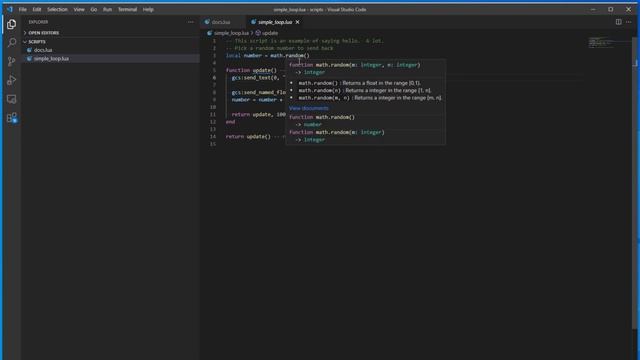Viewport: 640px width, 360px height.
Task: Click the comment text on line 1
Action: [304, 41]
